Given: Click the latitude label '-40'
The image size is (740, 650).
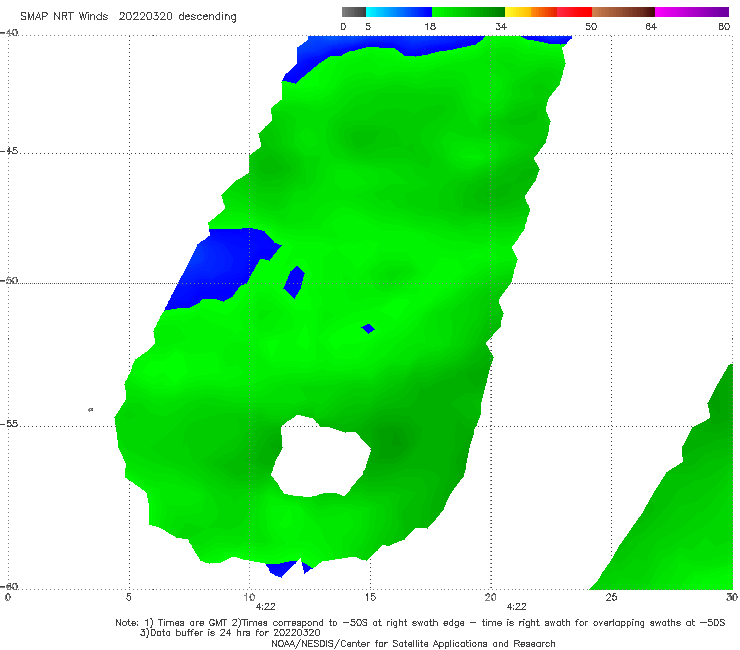Looking at the screenshot, I should pos(9,33).
